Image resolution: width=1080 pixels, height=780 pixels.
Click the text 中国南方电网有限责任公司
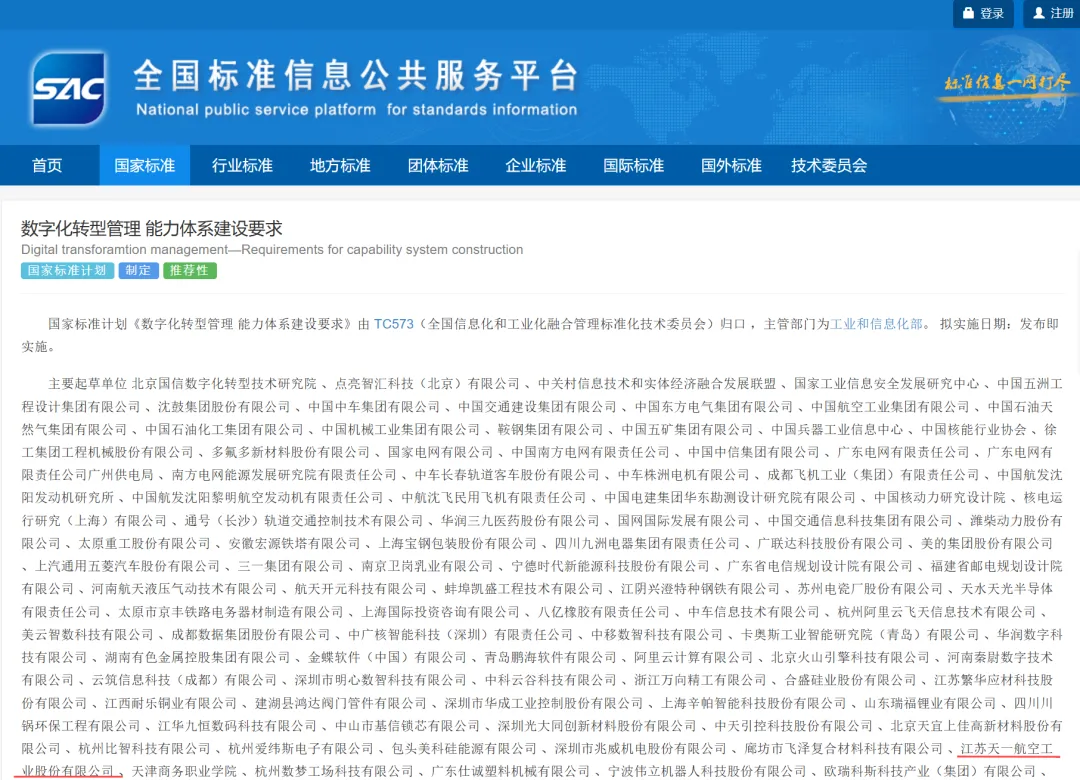point(590,452)
